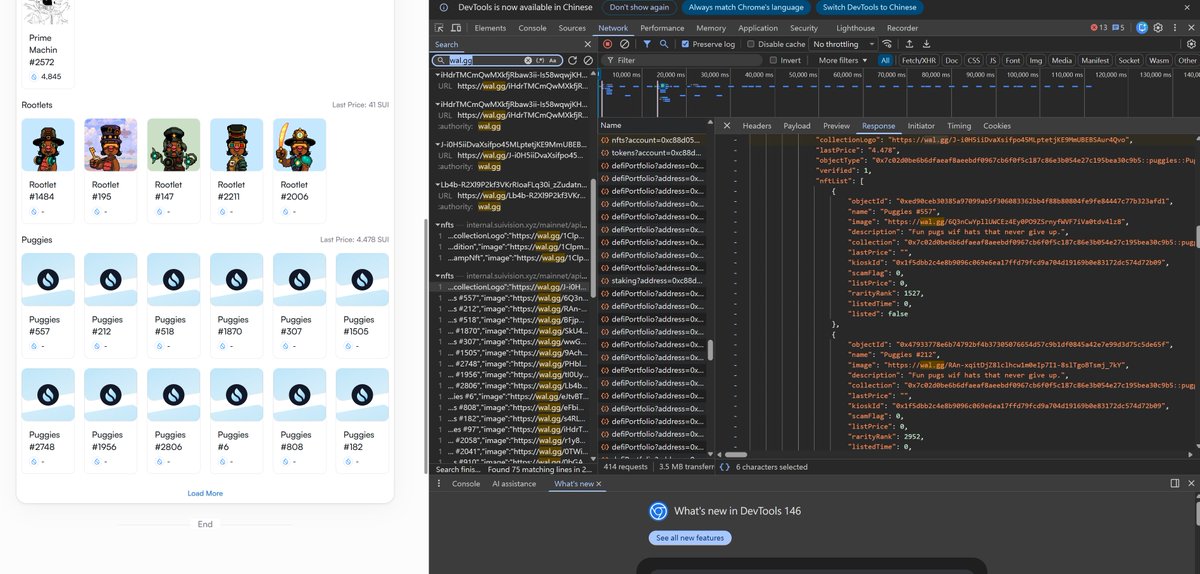Viewport: 1200px width, 574px height.
Task: Toggle drawer dock position icon
Action: point(1175,483)
